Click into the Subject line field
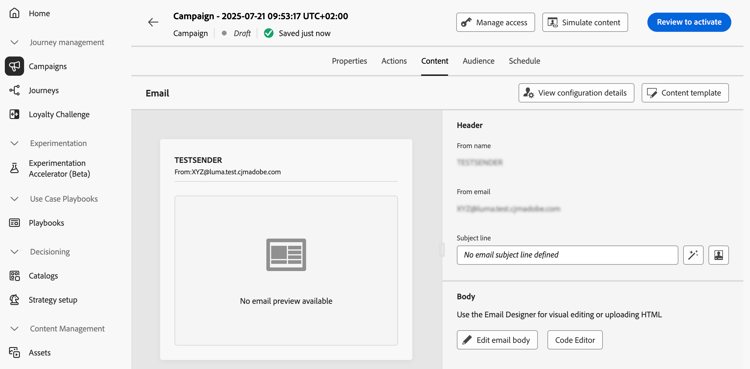The height and width of the screenshot is (369, 750). [567, 255]
